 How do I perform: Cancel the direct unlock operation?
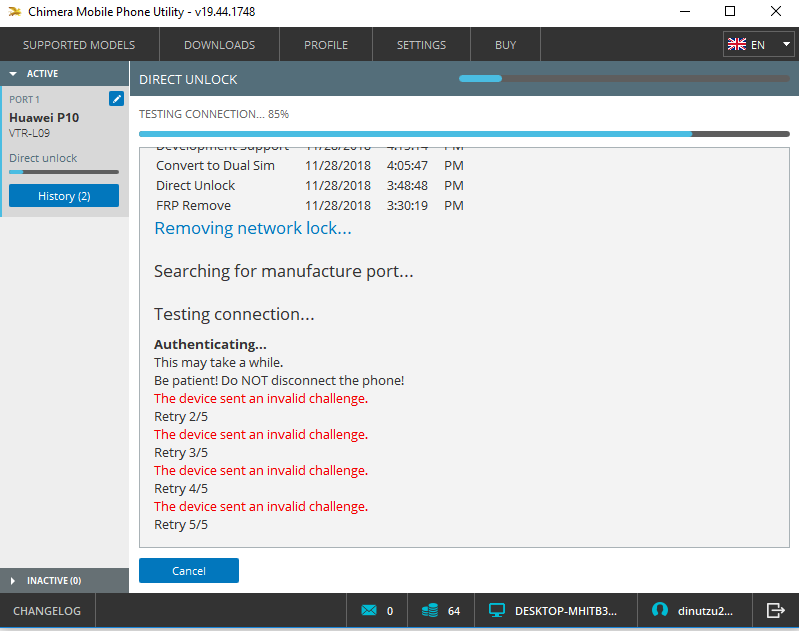pos(189,570)
